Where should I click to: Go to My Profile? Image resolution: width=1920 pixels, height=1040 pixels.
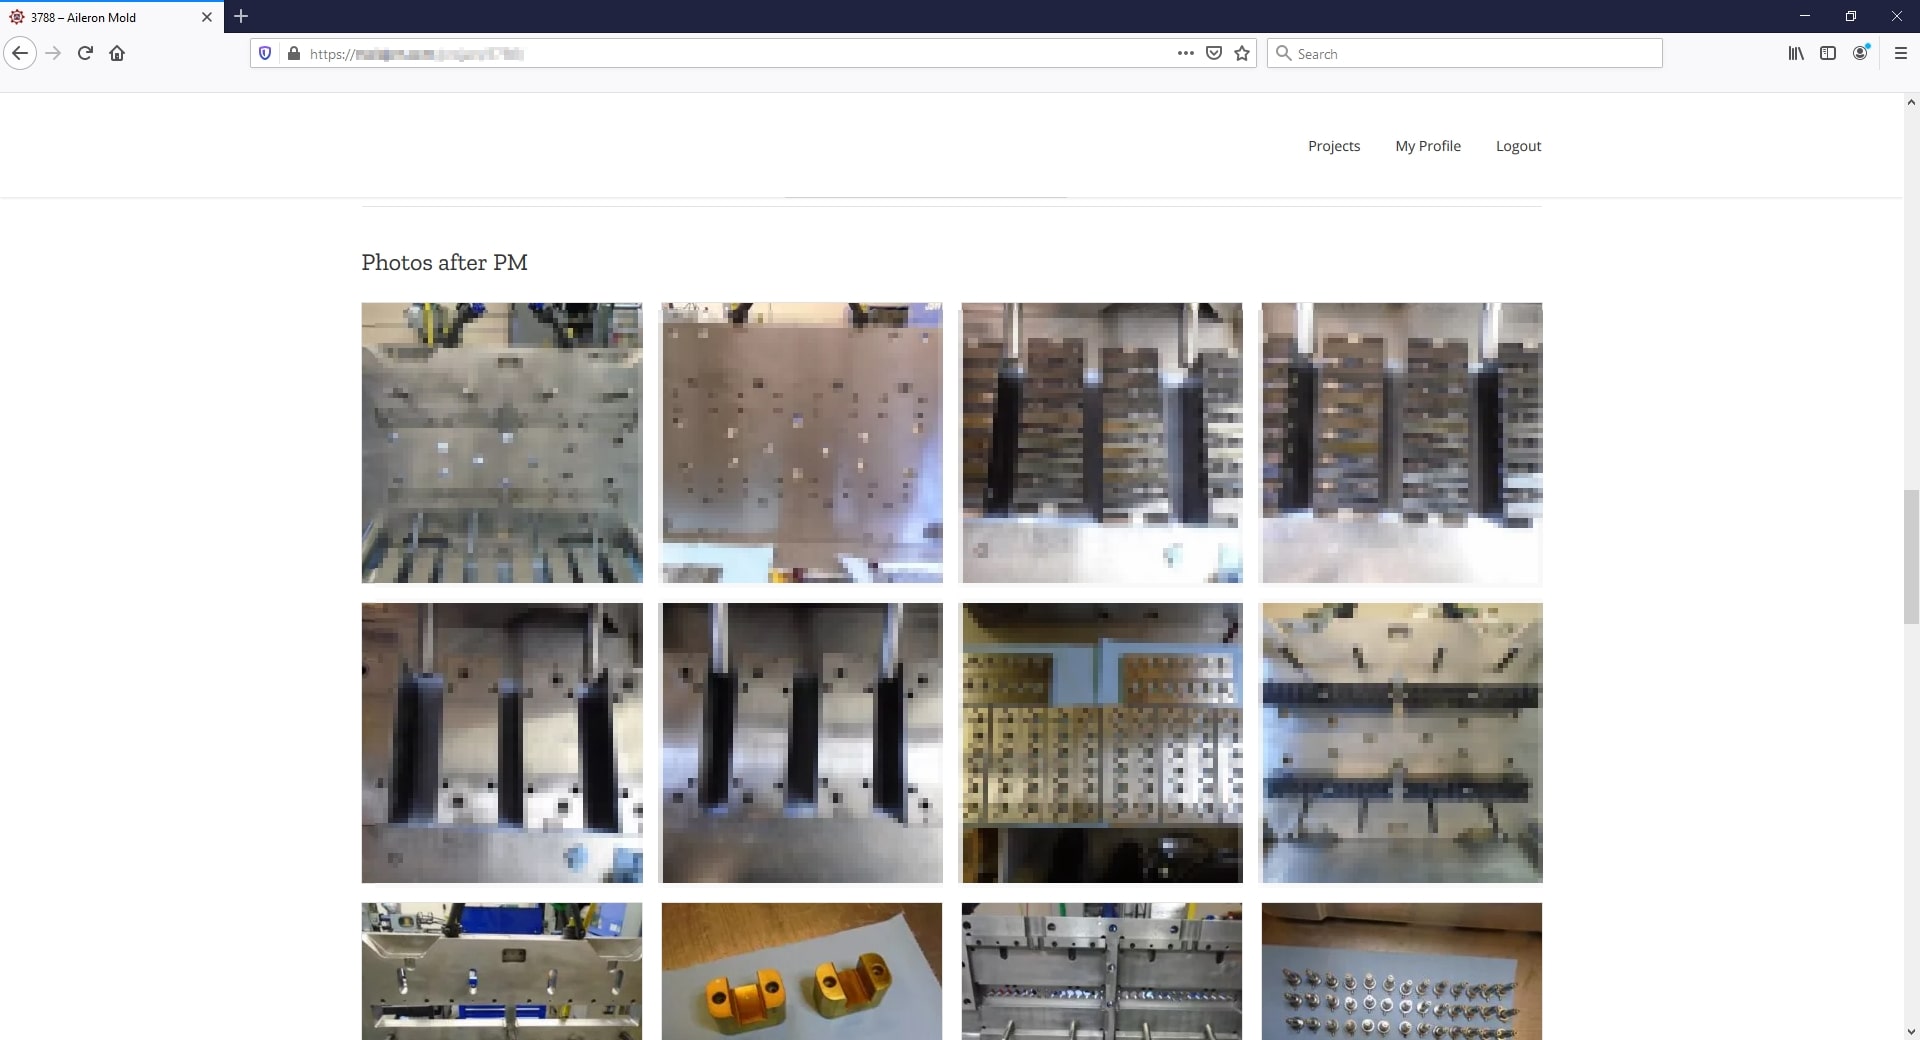(1428, 146)
